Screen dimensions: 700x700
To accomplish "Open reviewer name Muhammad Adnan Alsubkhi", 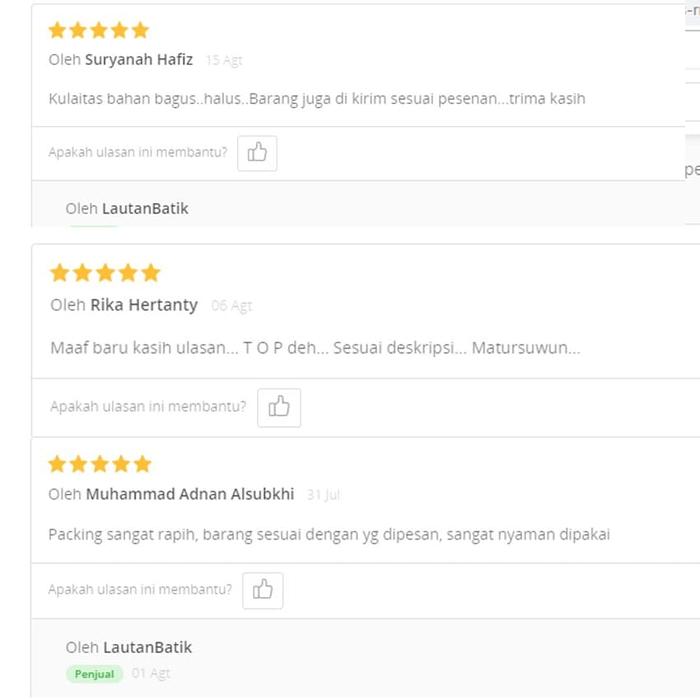I will click(190, 494).
